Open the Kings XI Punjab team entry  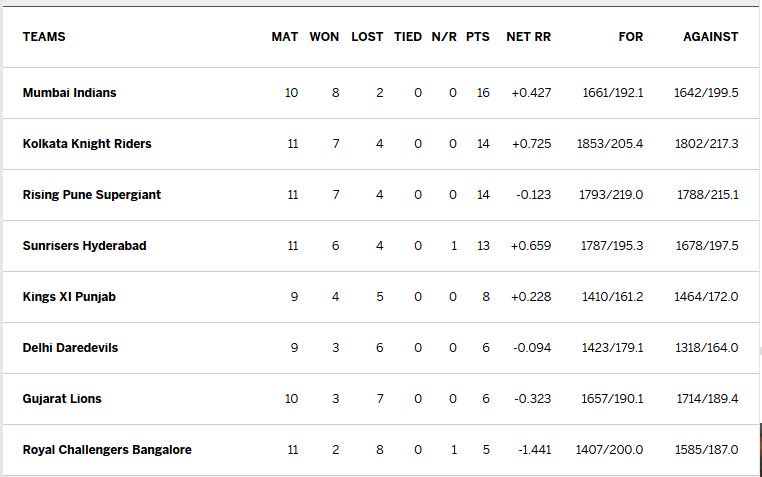tap(69, 297)
